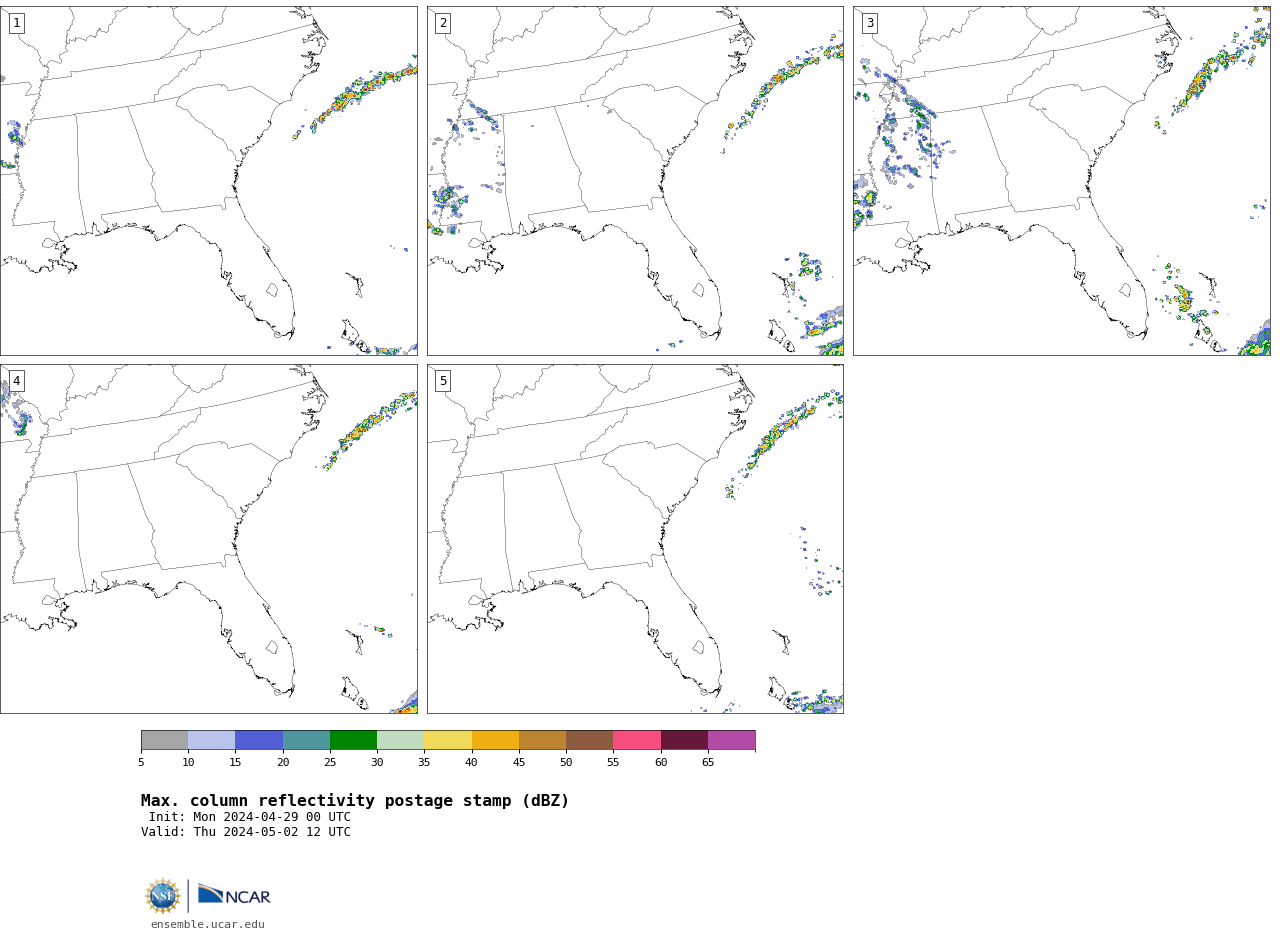Click the member label box '5'
The width and height of the screenshot is (1280, 936).
(443, 381)
